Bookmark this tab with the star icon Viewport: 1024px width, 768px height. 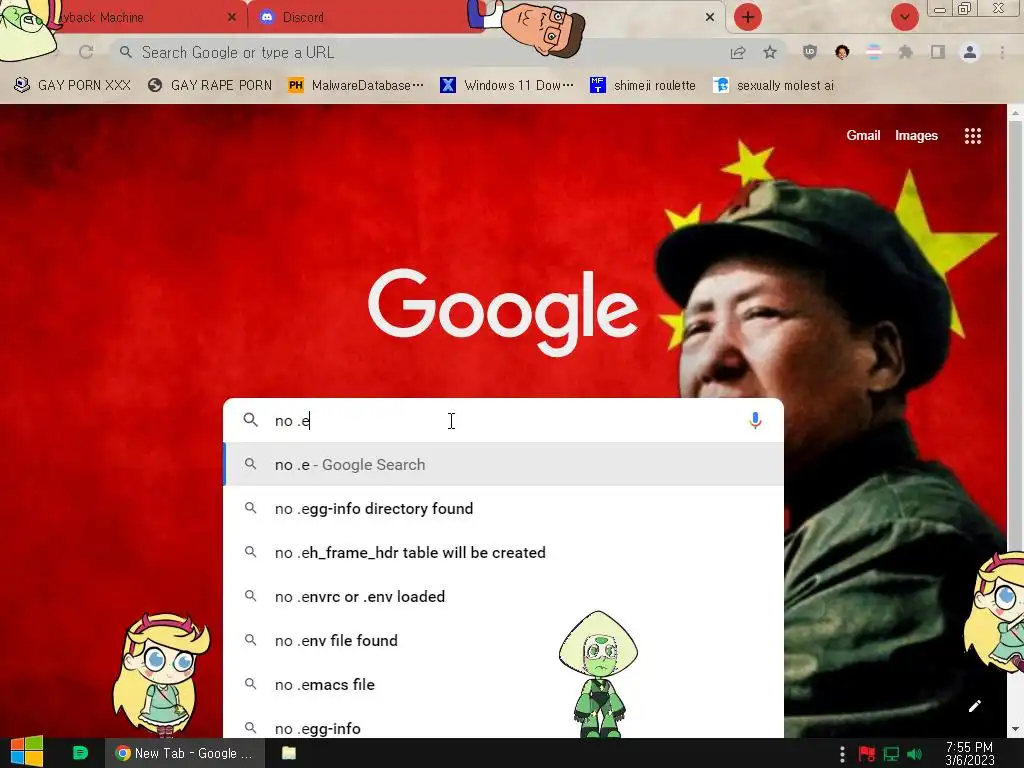tap(770, 52)
